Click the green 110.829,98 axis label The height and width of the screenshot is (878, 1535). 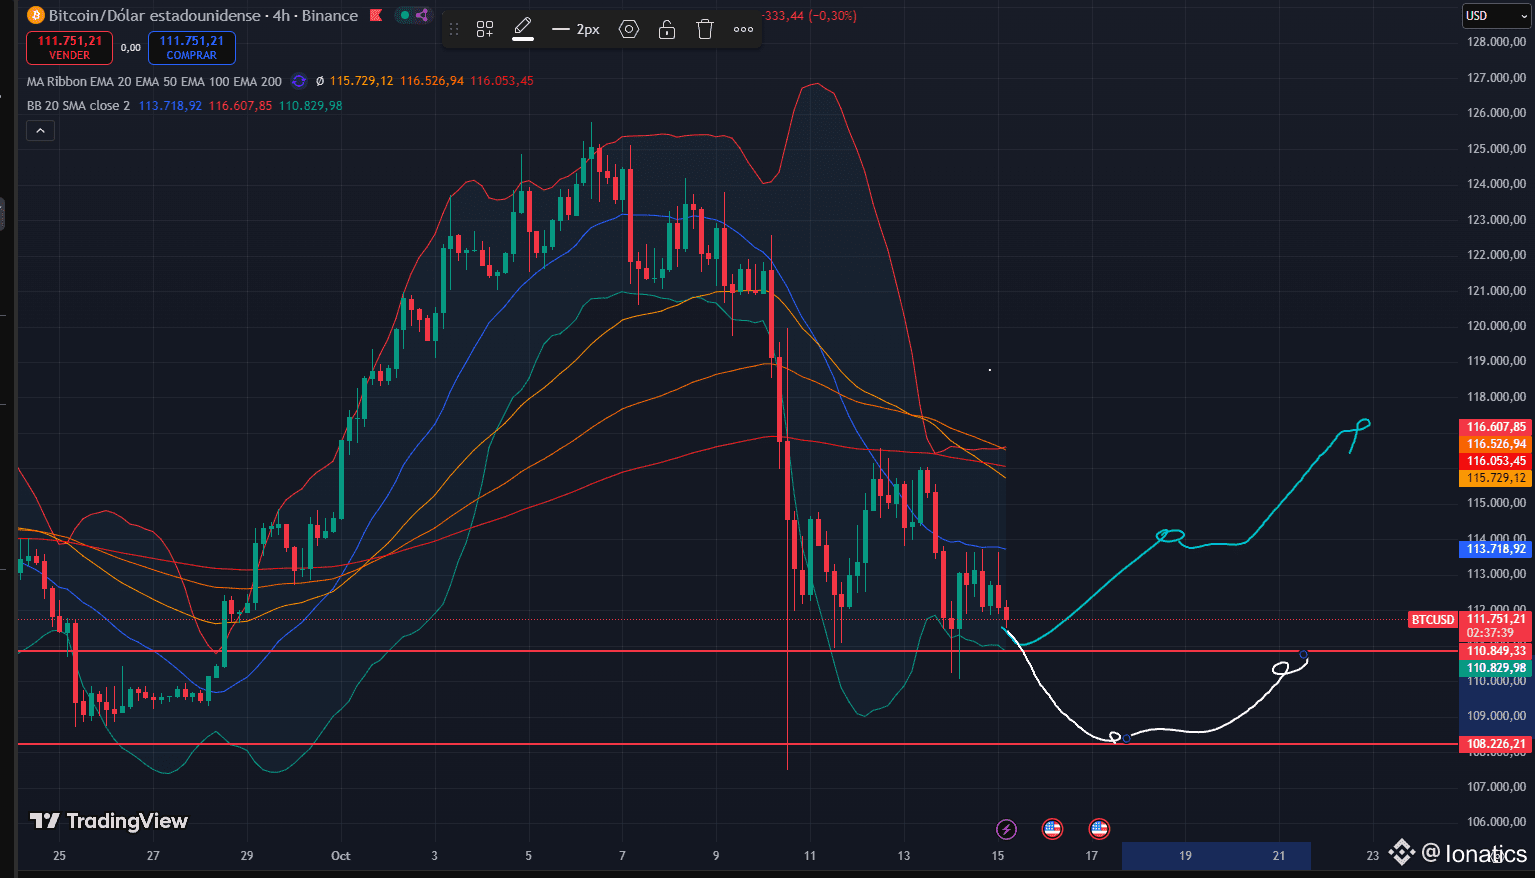click(x=1496, y=668)
